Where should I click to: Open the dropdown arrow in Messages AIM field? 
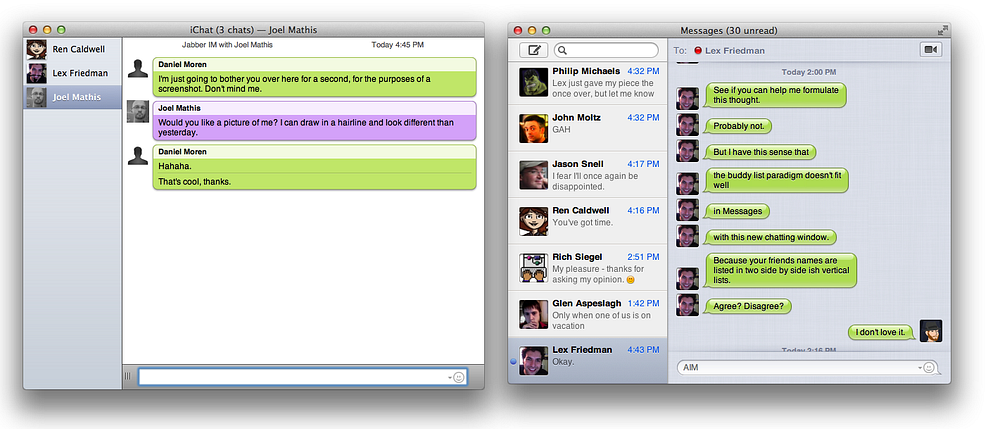click(x=920, y=368)
